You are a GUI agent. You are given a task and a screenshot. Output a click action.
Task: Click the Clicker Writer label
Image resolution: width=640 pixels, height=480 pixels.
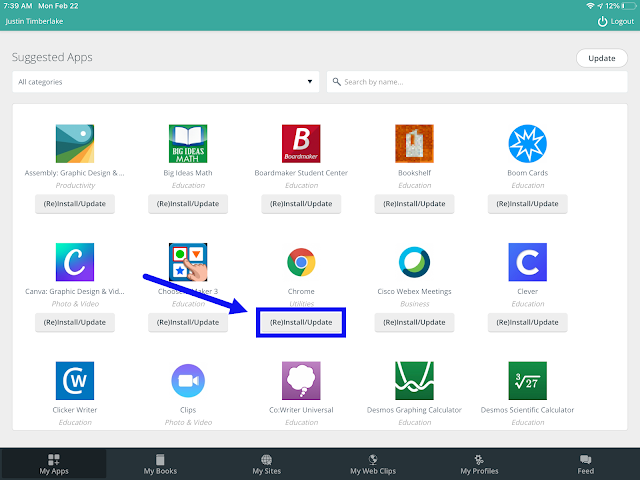click(75, 409)
